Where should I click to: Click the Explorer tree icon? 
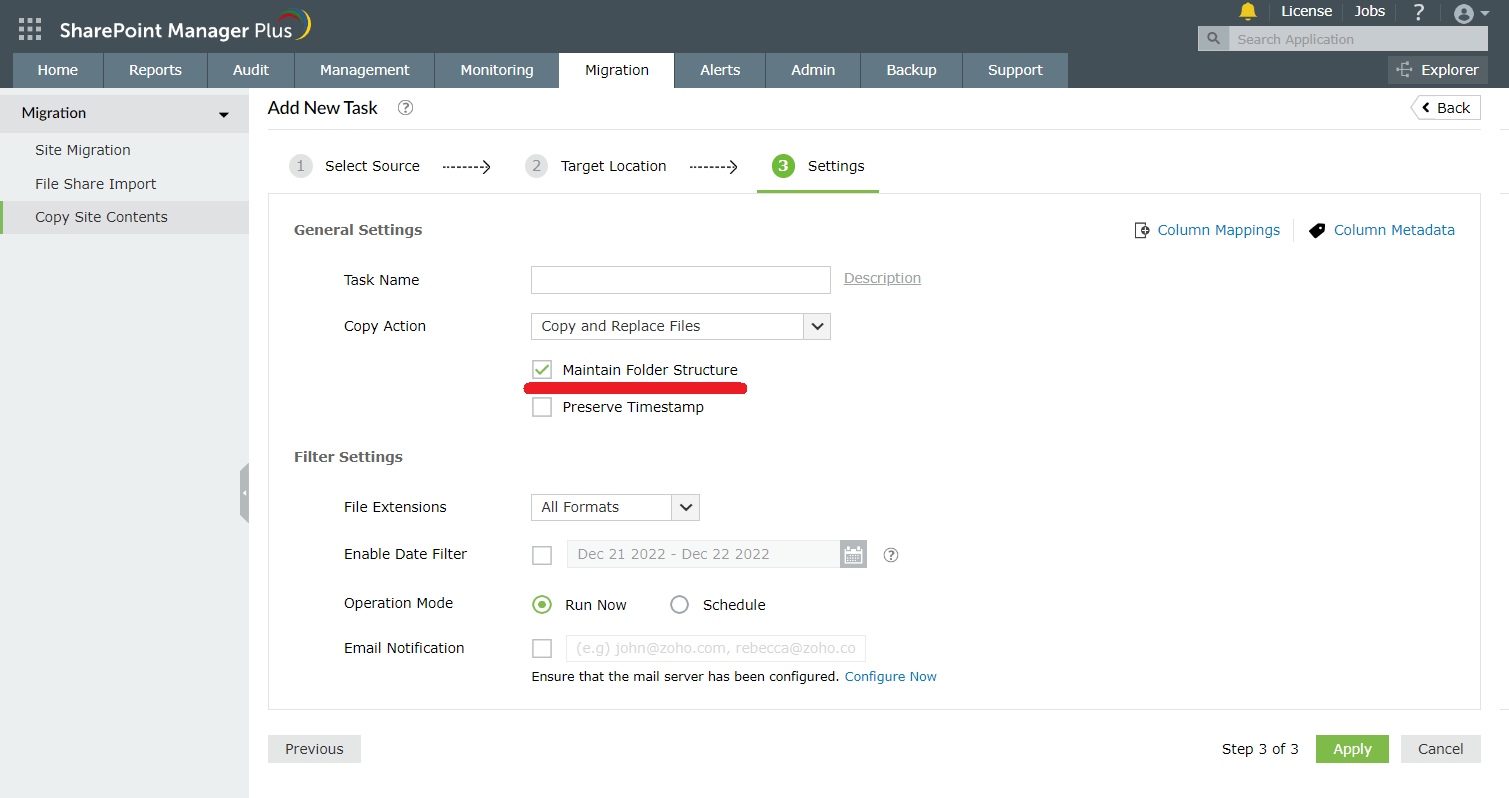[x=1405, y=70]
